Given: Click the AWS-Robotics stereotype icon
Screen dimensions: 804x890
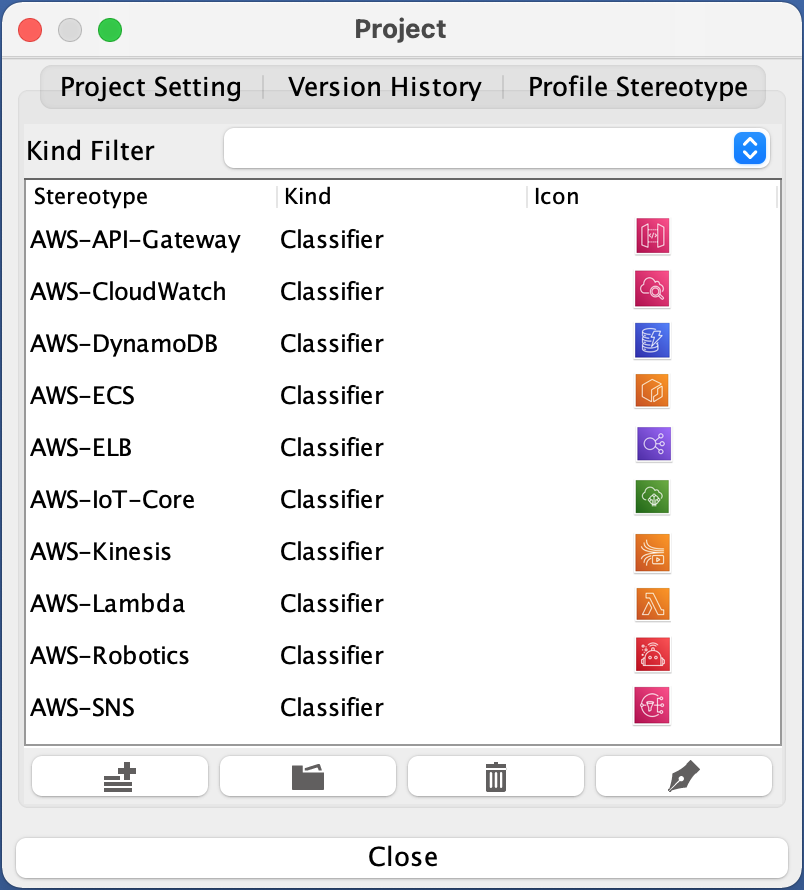Looking at the screenshot, I should coord(652,655).
